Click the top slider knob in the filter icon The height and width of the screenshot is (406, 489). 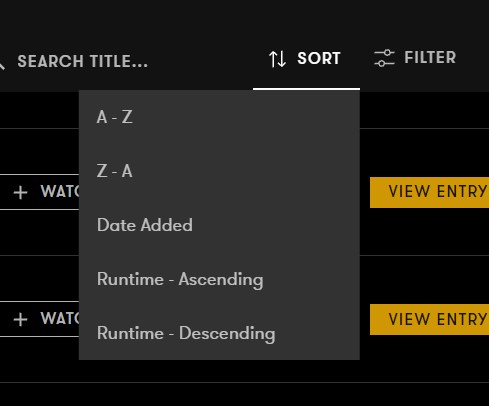click(387, 52)
